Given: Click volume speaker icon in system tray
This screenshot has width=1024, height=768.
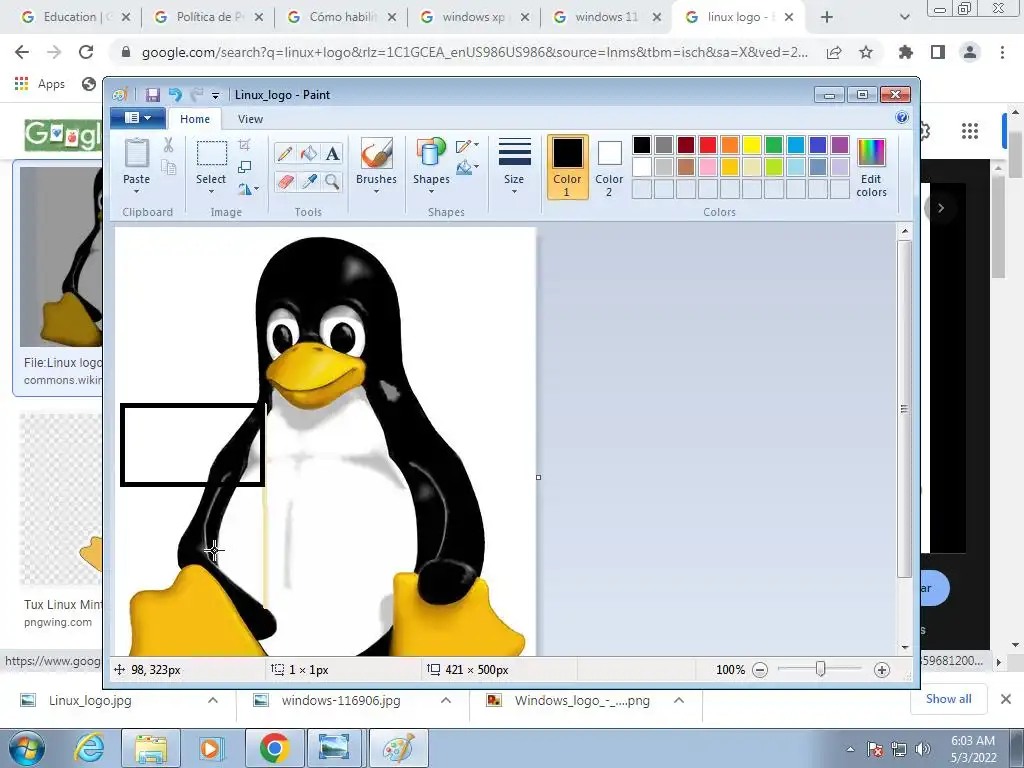Looking at the screenshot, I should [x=922, y=749].
